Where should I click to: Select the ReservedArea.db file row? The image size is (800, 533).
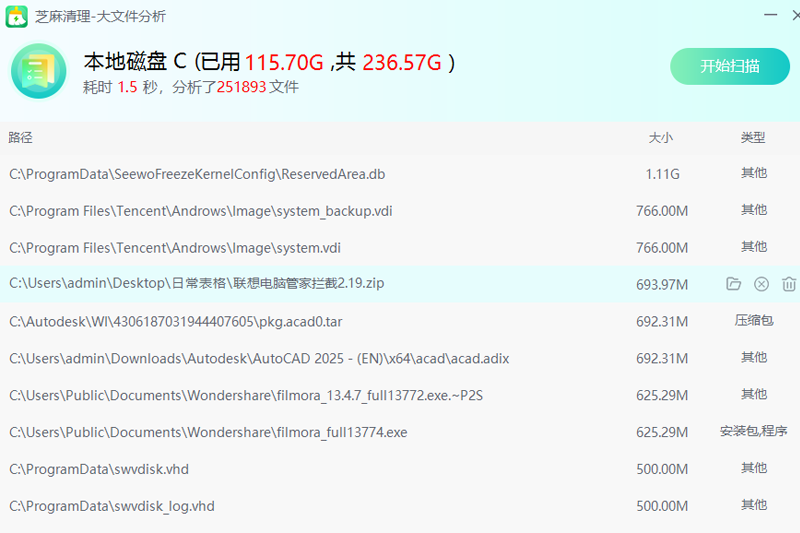pyautogui.click(x=400, y=174)
